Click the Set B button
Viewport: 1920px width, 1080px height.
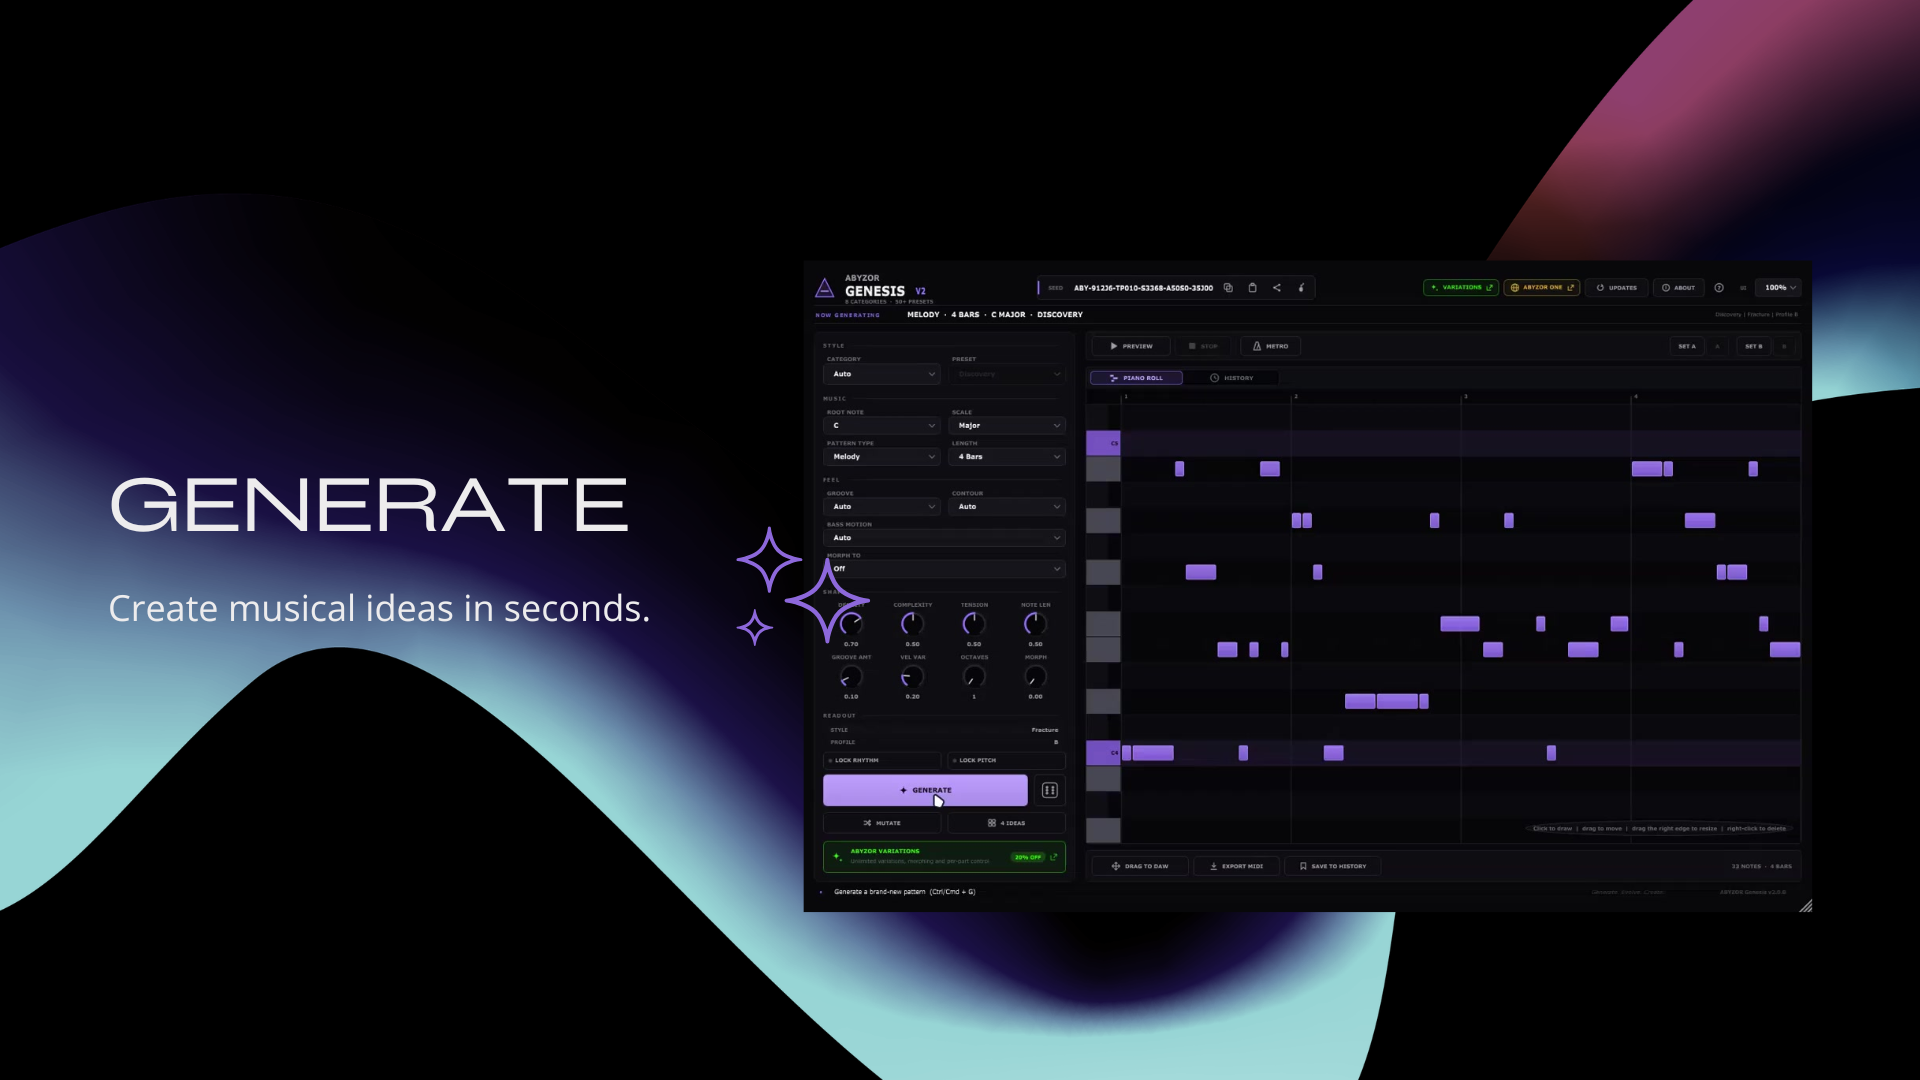[x=1754, y=346]
